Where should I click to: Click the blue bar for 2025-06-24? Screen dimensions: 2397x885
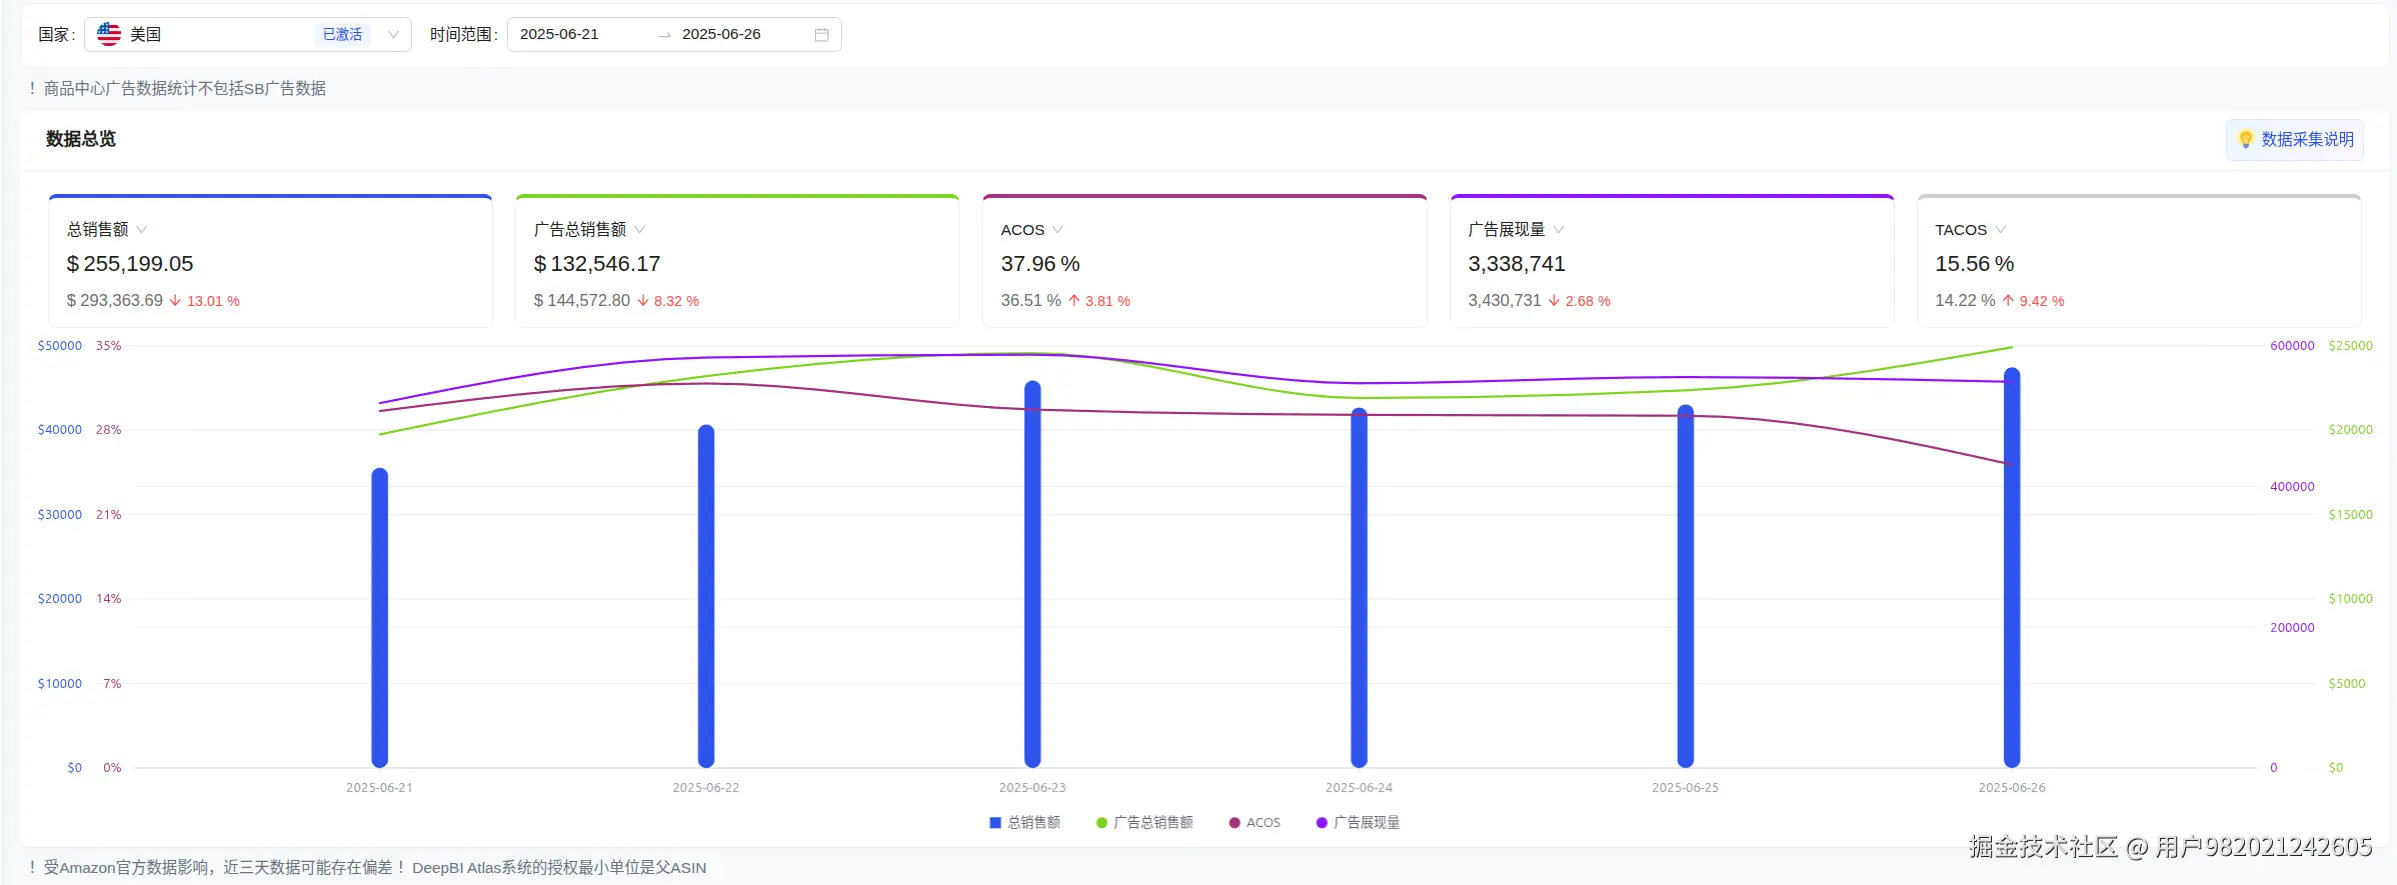pos(1359,588)
